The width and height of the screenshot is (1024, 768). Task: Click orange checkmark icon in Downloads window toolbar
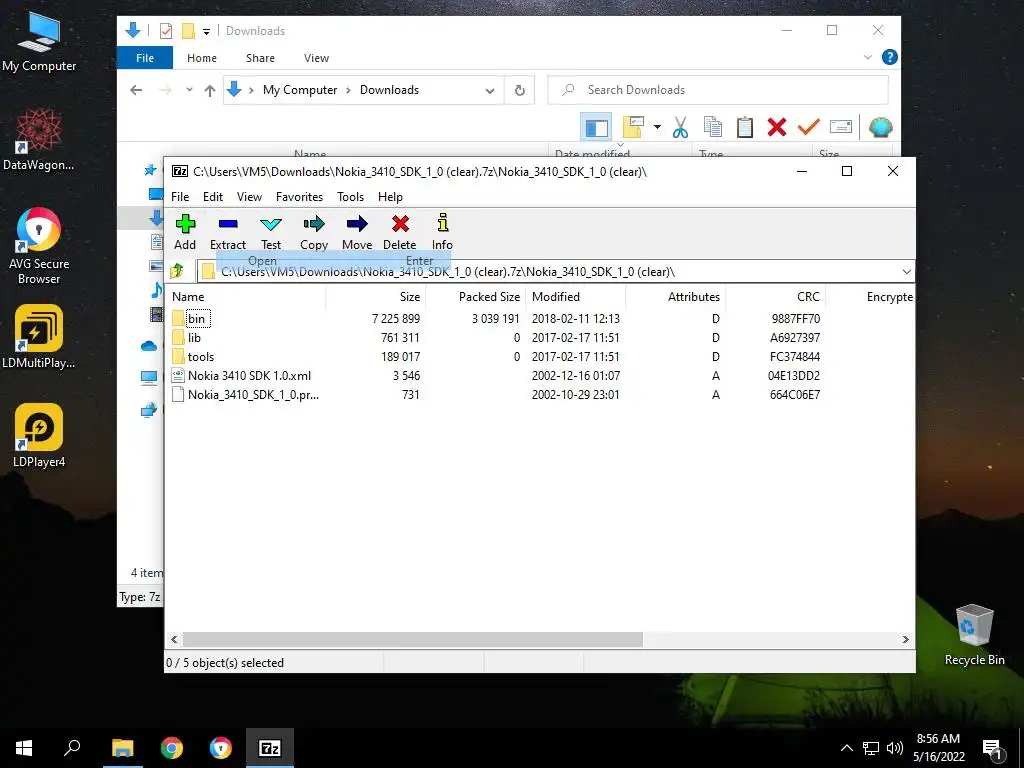(x=808, y=127)
